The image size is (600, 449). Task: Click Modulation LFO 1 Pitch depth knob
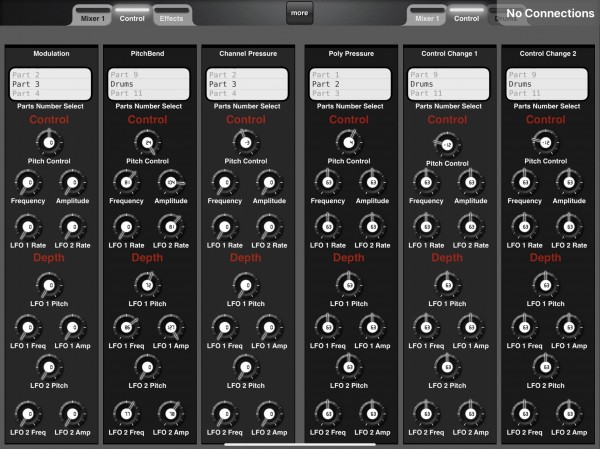point(49,285)
